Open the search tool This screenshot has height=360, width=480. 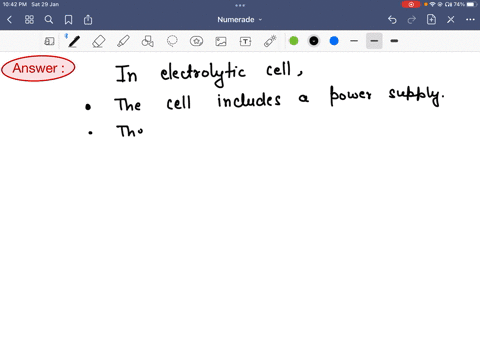click(x=49, y=20)
